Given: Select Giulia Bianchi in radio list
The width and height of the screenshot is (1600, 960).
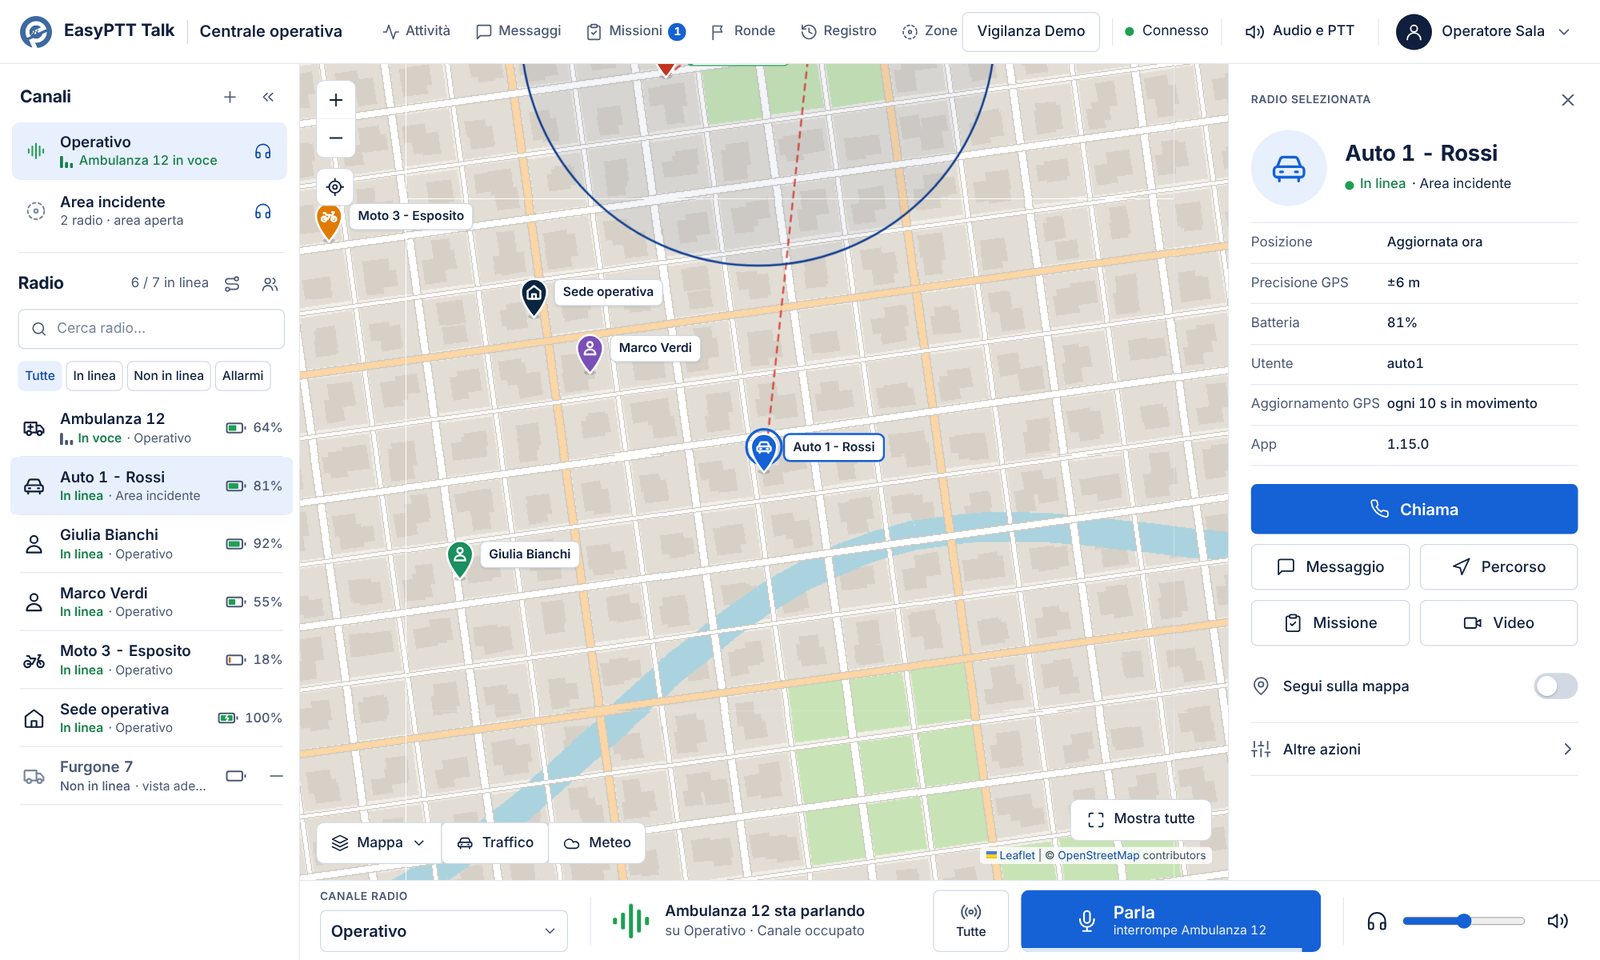Looking at the screenshot, I should click(151, 544).
